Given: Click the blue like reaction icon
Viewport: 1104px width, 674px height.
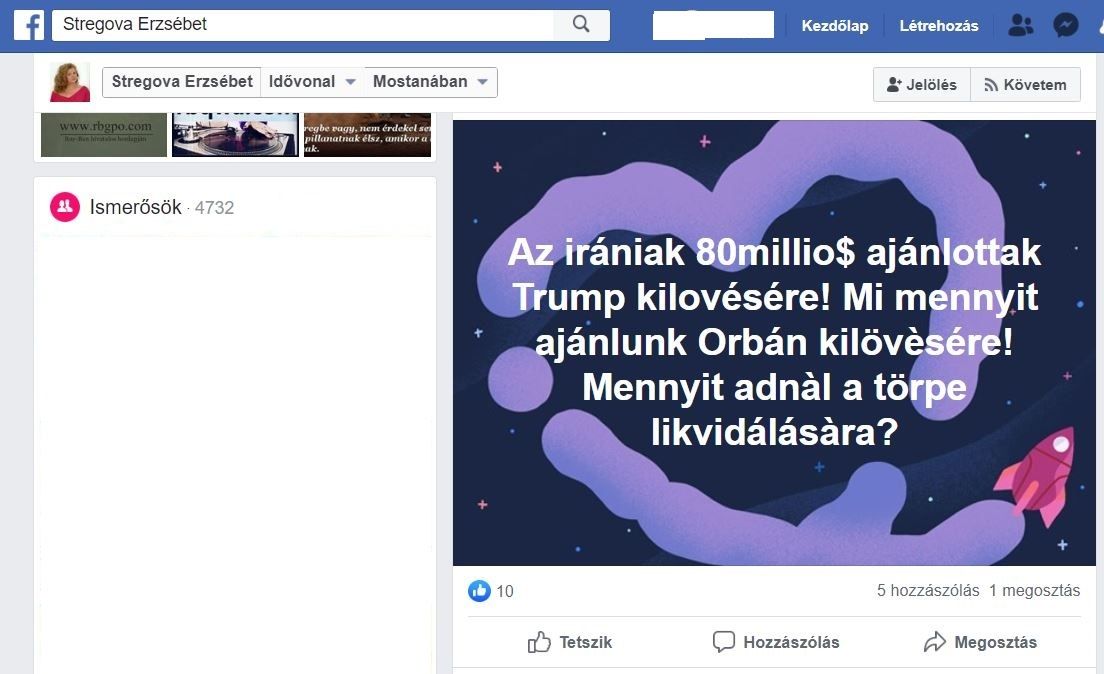Looking at the screenshot, I should [x=479, y=591].
